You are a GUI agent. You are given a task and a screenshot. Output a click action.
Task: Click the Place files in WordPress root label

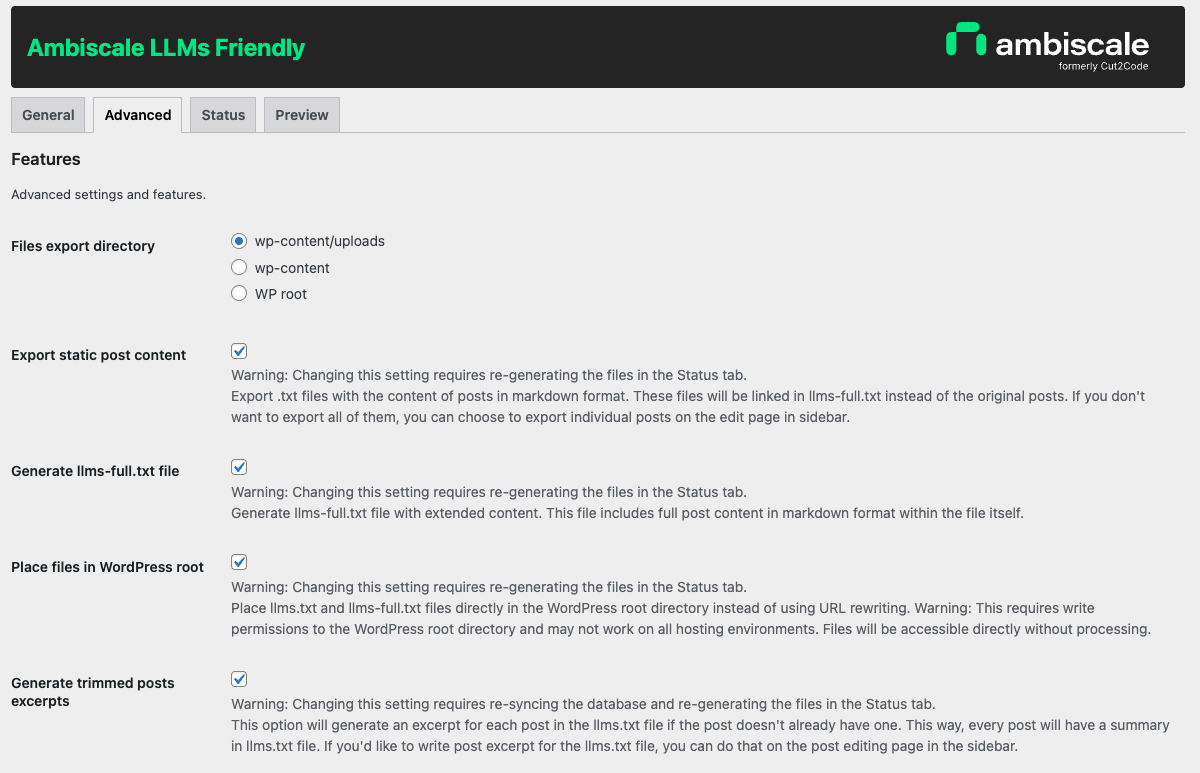tap(107, 567)
